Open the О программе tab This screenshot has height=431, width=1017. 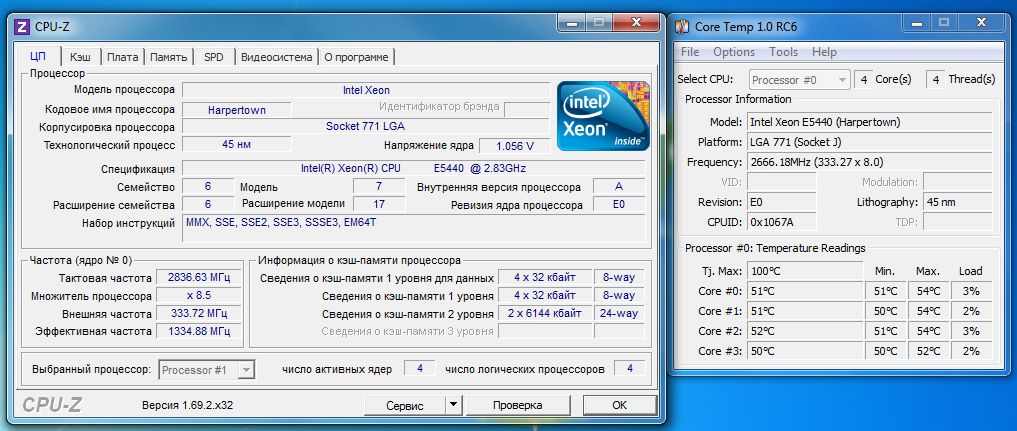coord(356,57)
